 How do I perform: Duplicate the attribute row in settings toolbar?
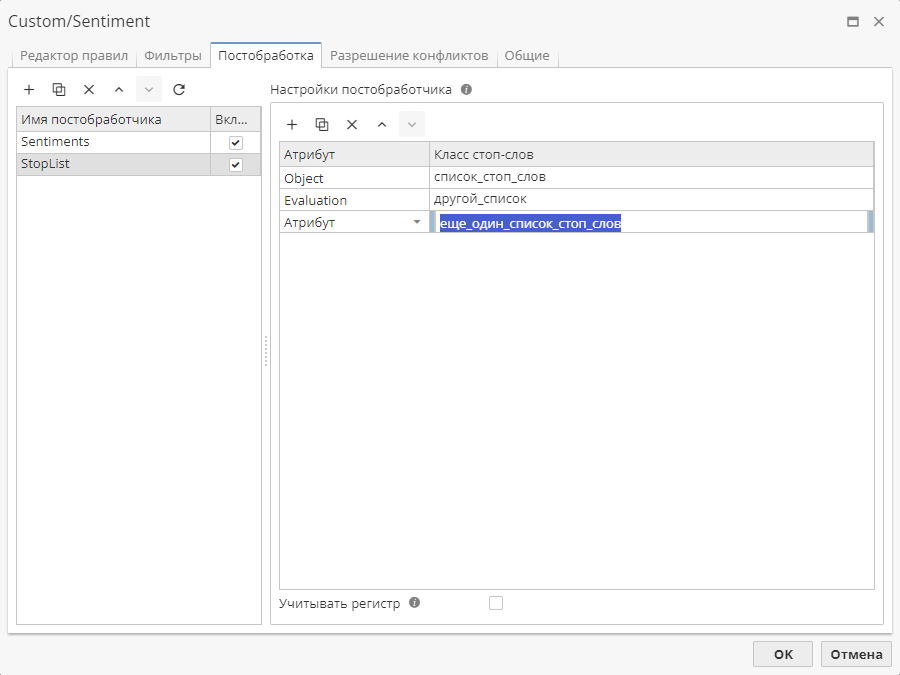322,125
